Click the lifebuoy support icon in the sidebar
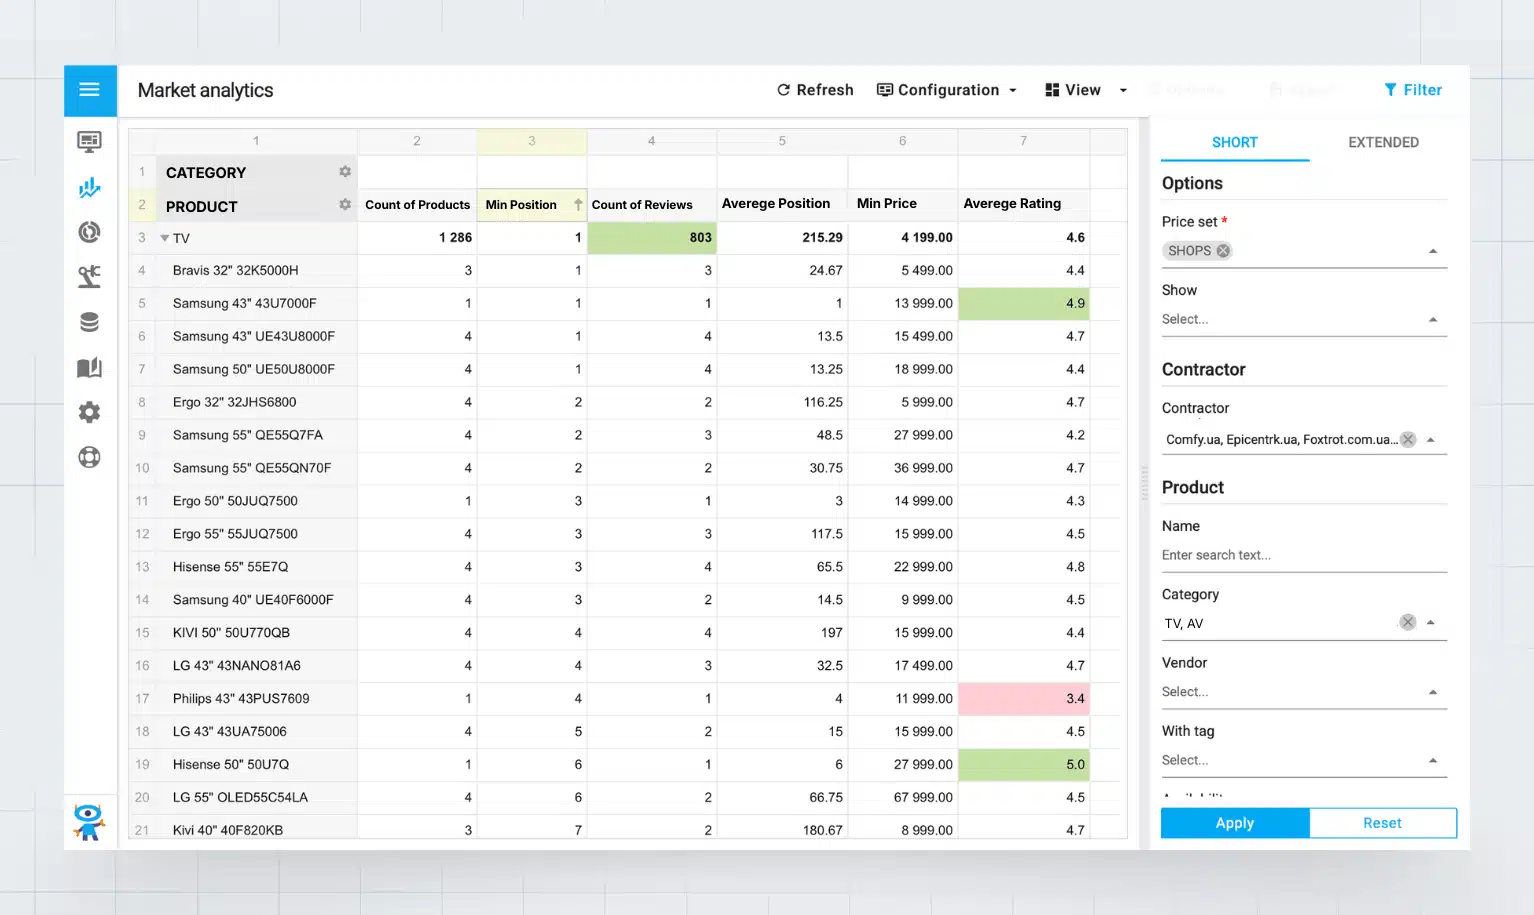1534x915 pixels. 89,457
